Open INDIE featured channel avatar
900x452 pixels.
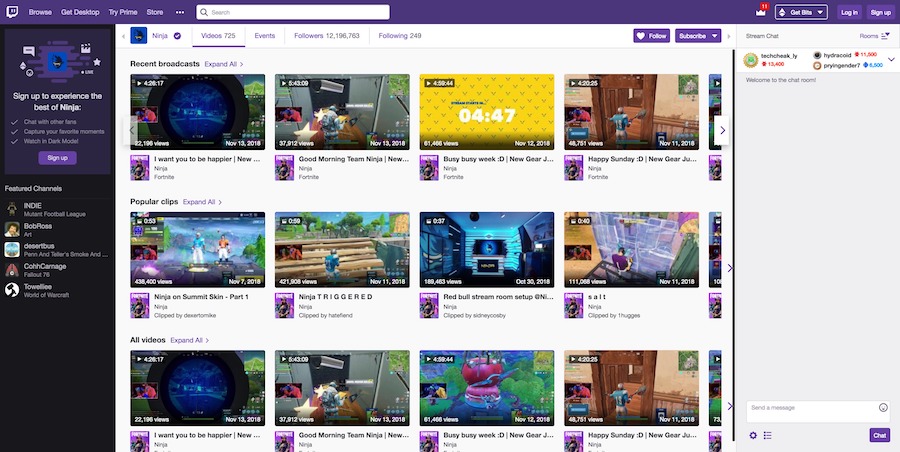point(12,209)
